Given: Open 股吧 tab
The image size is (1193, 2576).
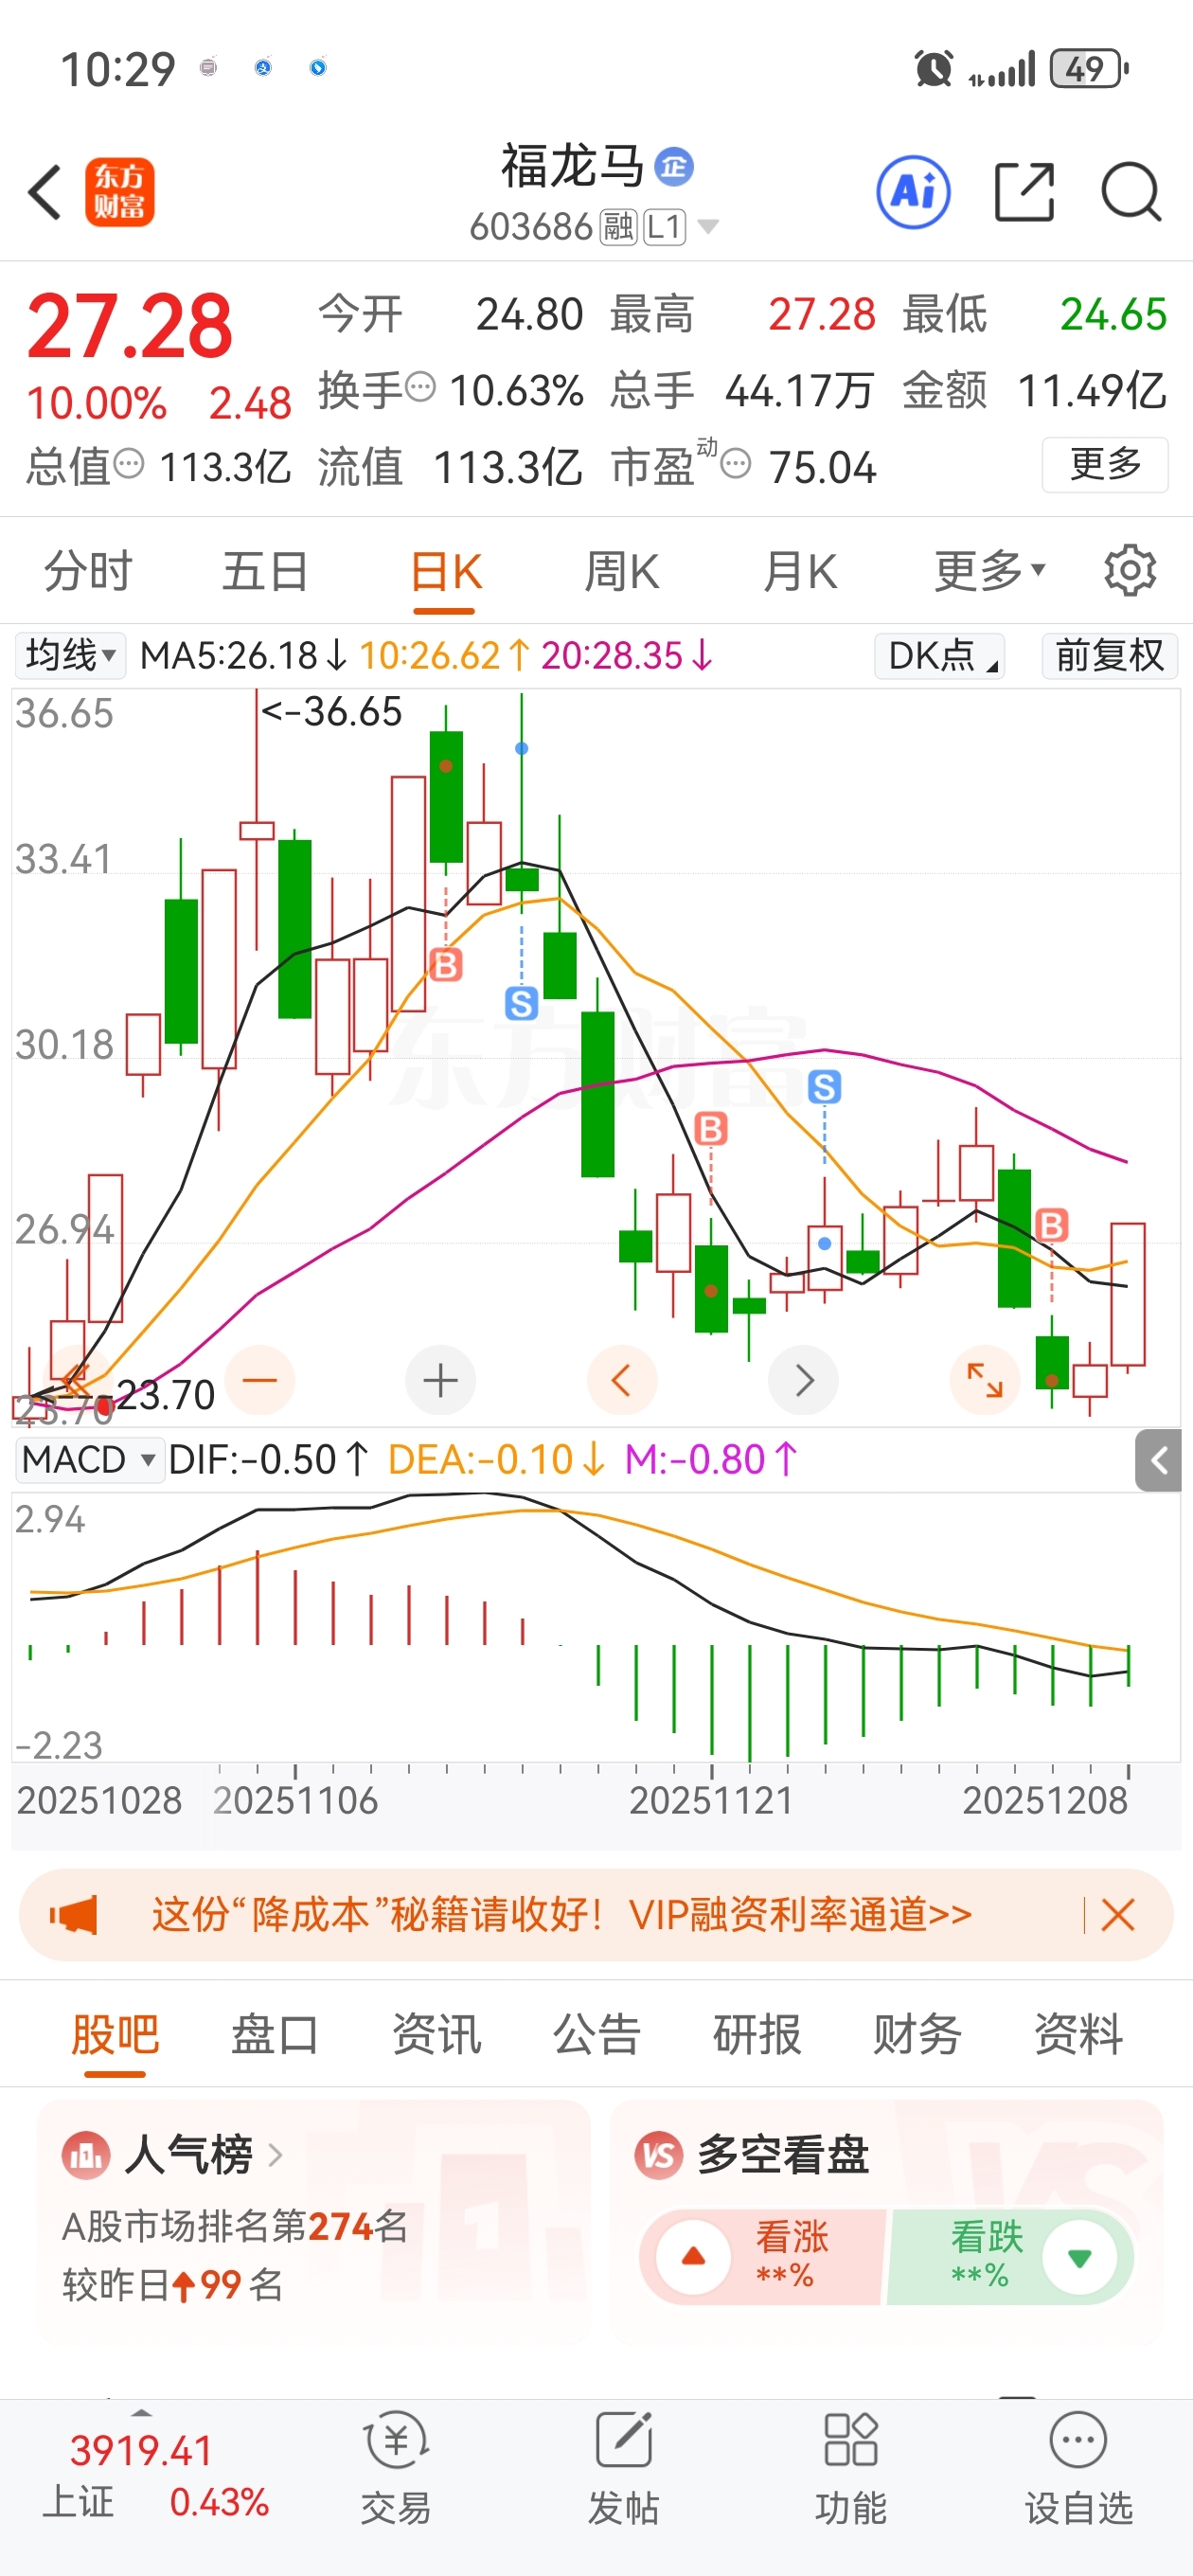Looking at the screenshot, I should tap(115, 2033).
